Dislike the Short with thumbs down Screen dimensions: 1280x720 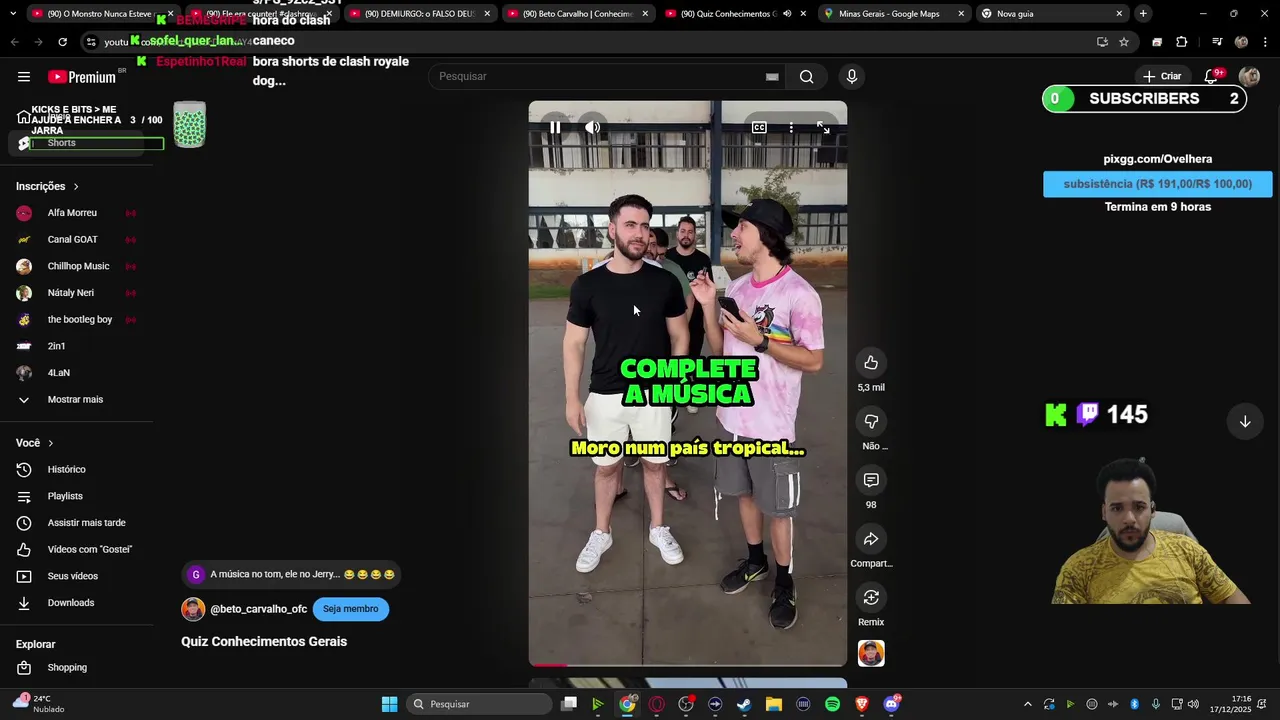click(871, 421)
